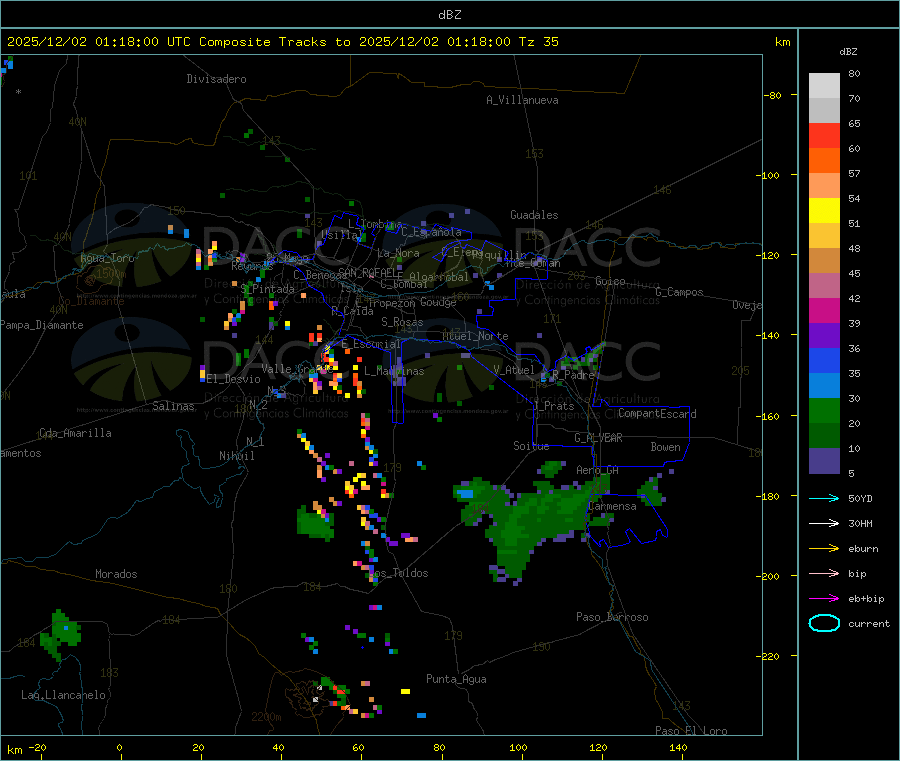Click the eburn yellow arrow legend icon

(824, 548)
